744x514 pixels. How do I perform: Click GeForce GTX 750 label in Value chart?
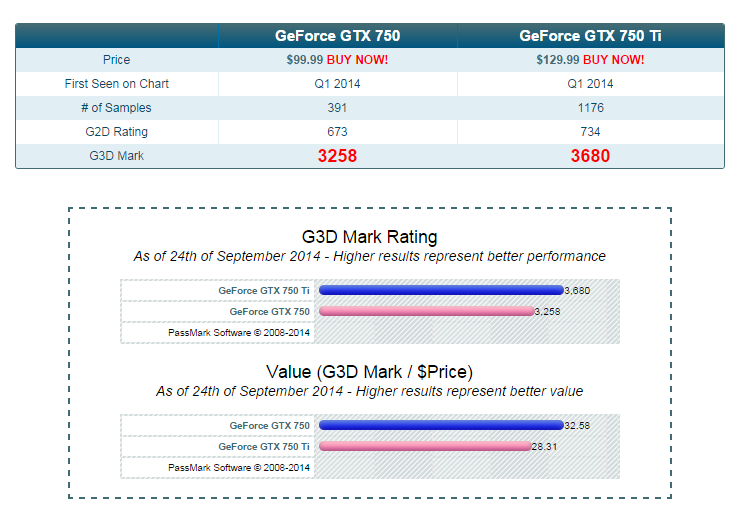point(269,425)
